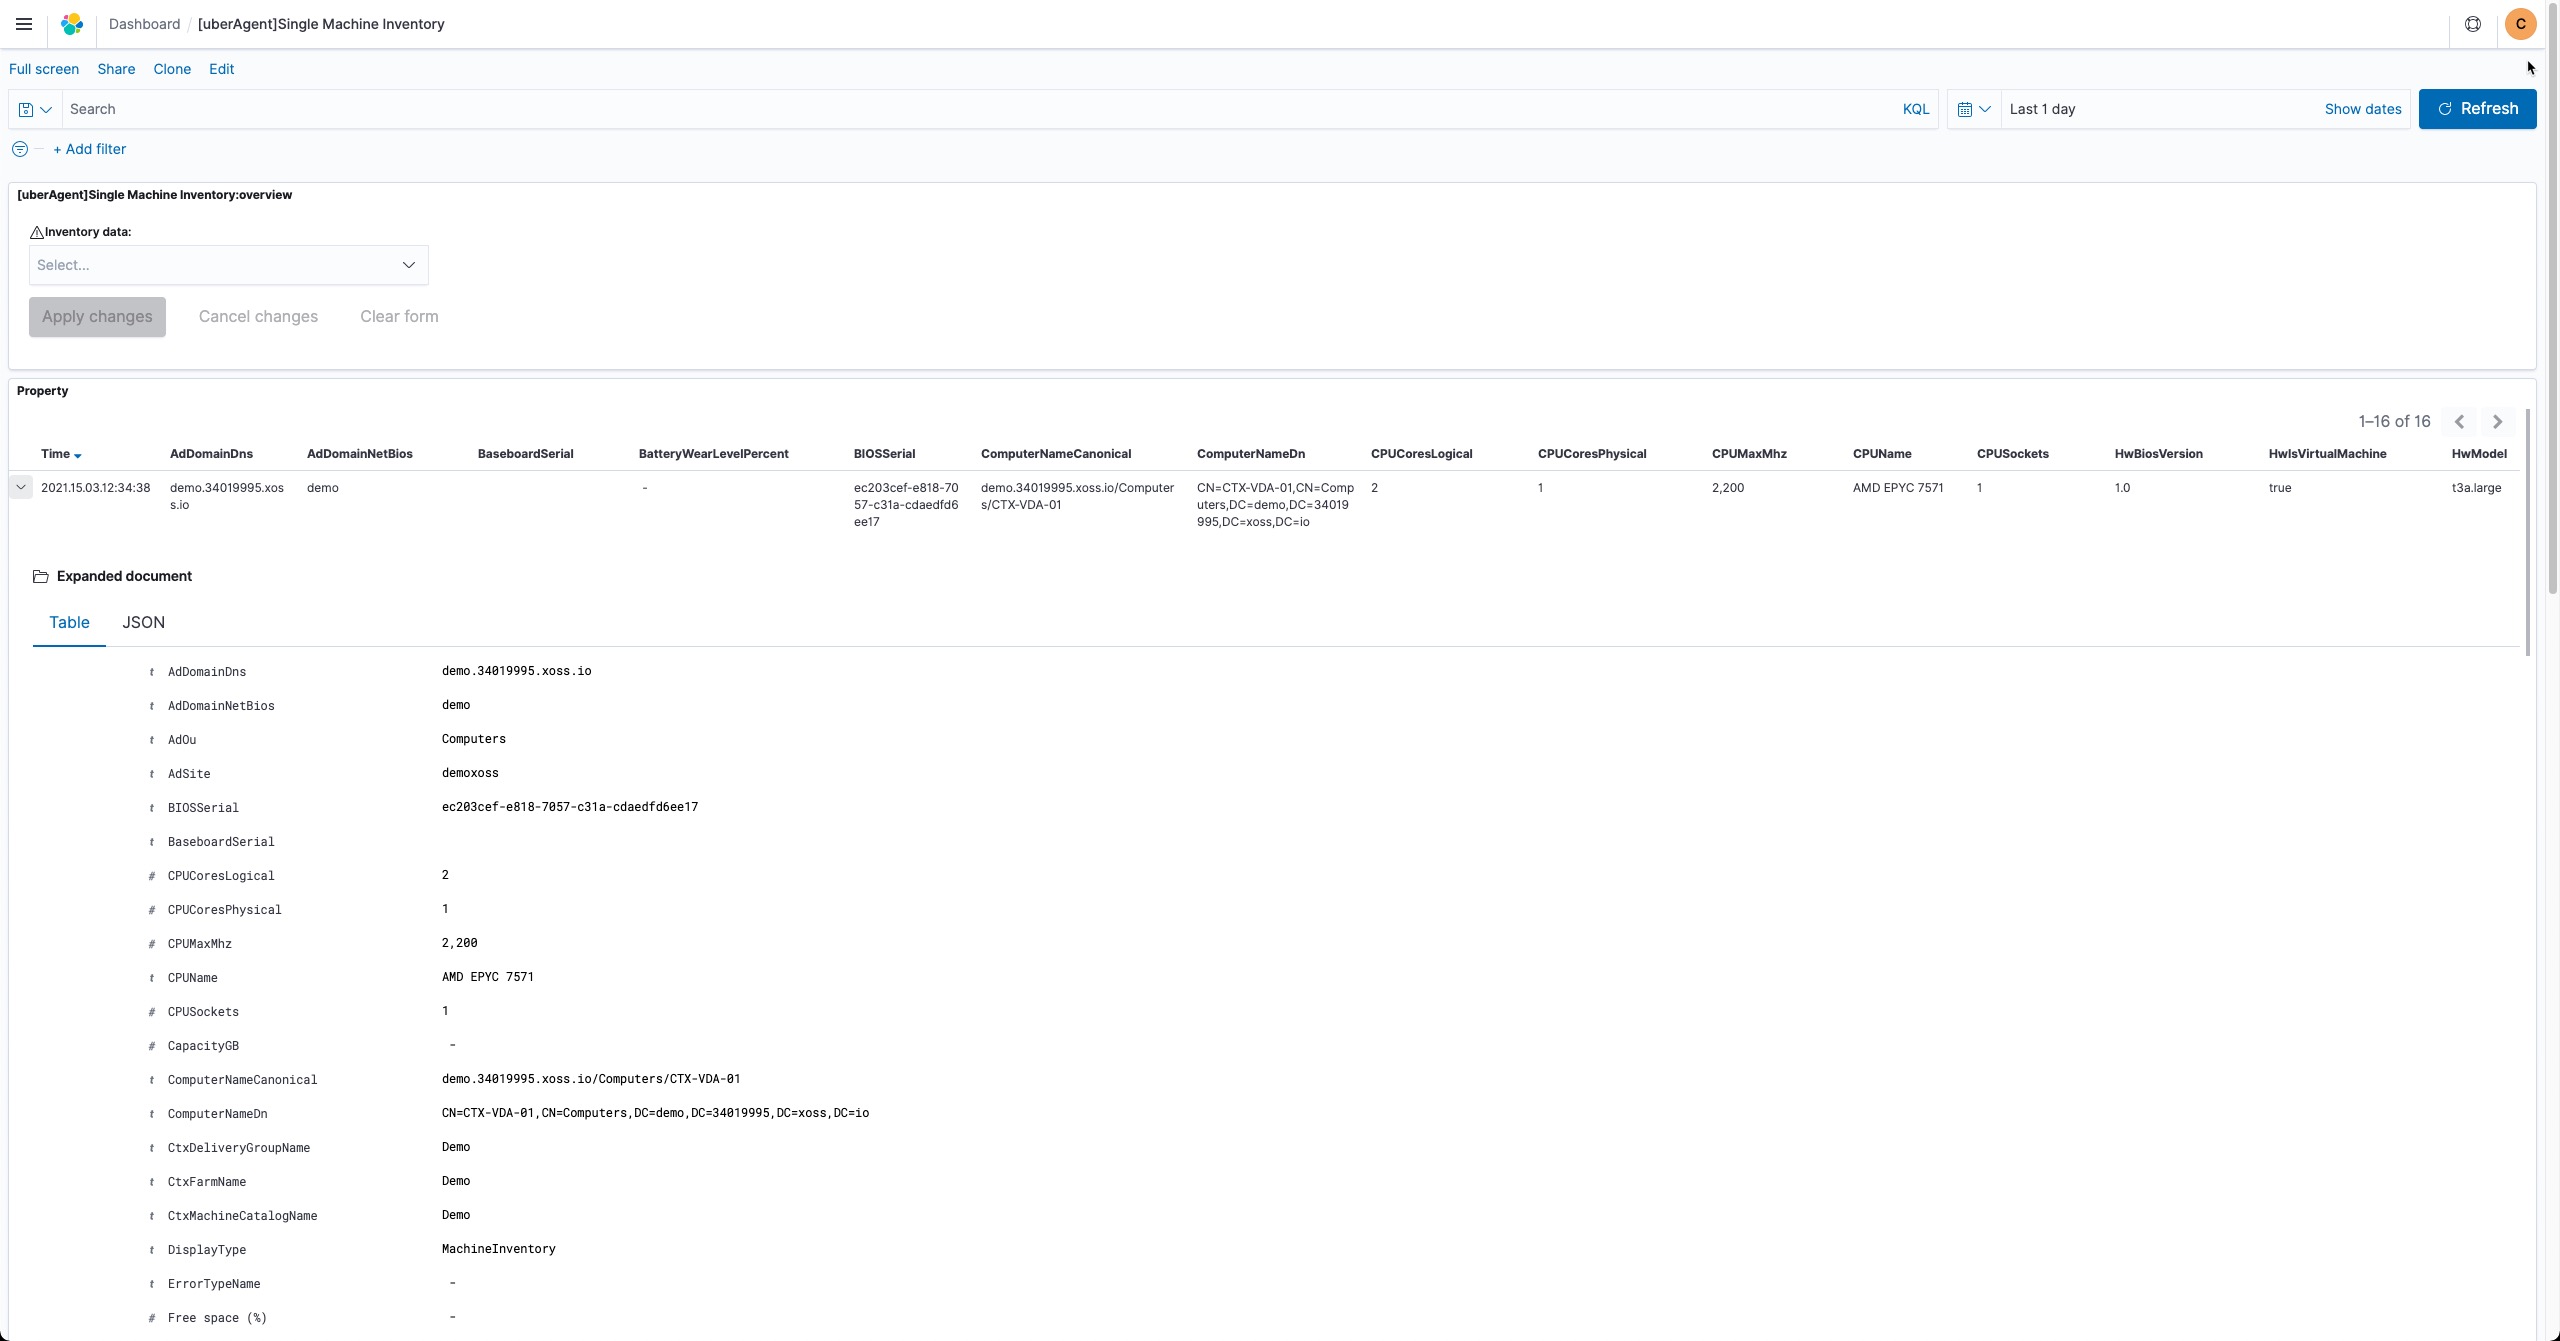Screen dimensions: 2560x1341
Task: Switch the KQL query language toggle
Action: coord(1915,109)
